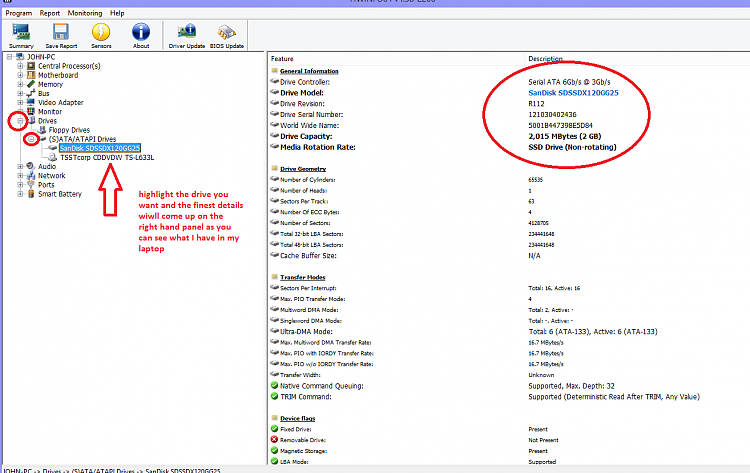Click the Native Command Queuing green check icon
750x473 pixels.
click(274, 385)
